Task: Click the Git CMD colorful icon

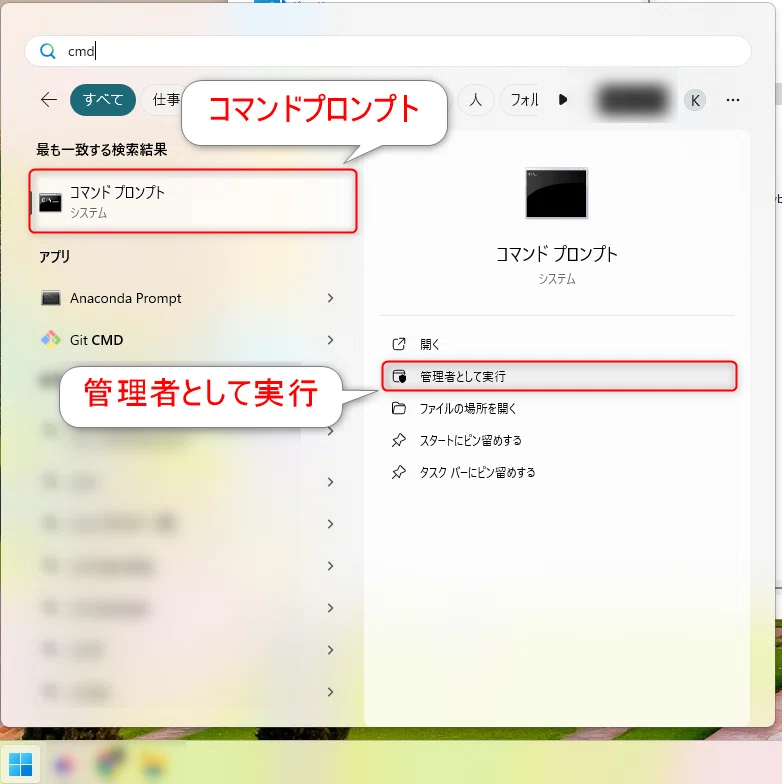Action: [x=50, y=340]
